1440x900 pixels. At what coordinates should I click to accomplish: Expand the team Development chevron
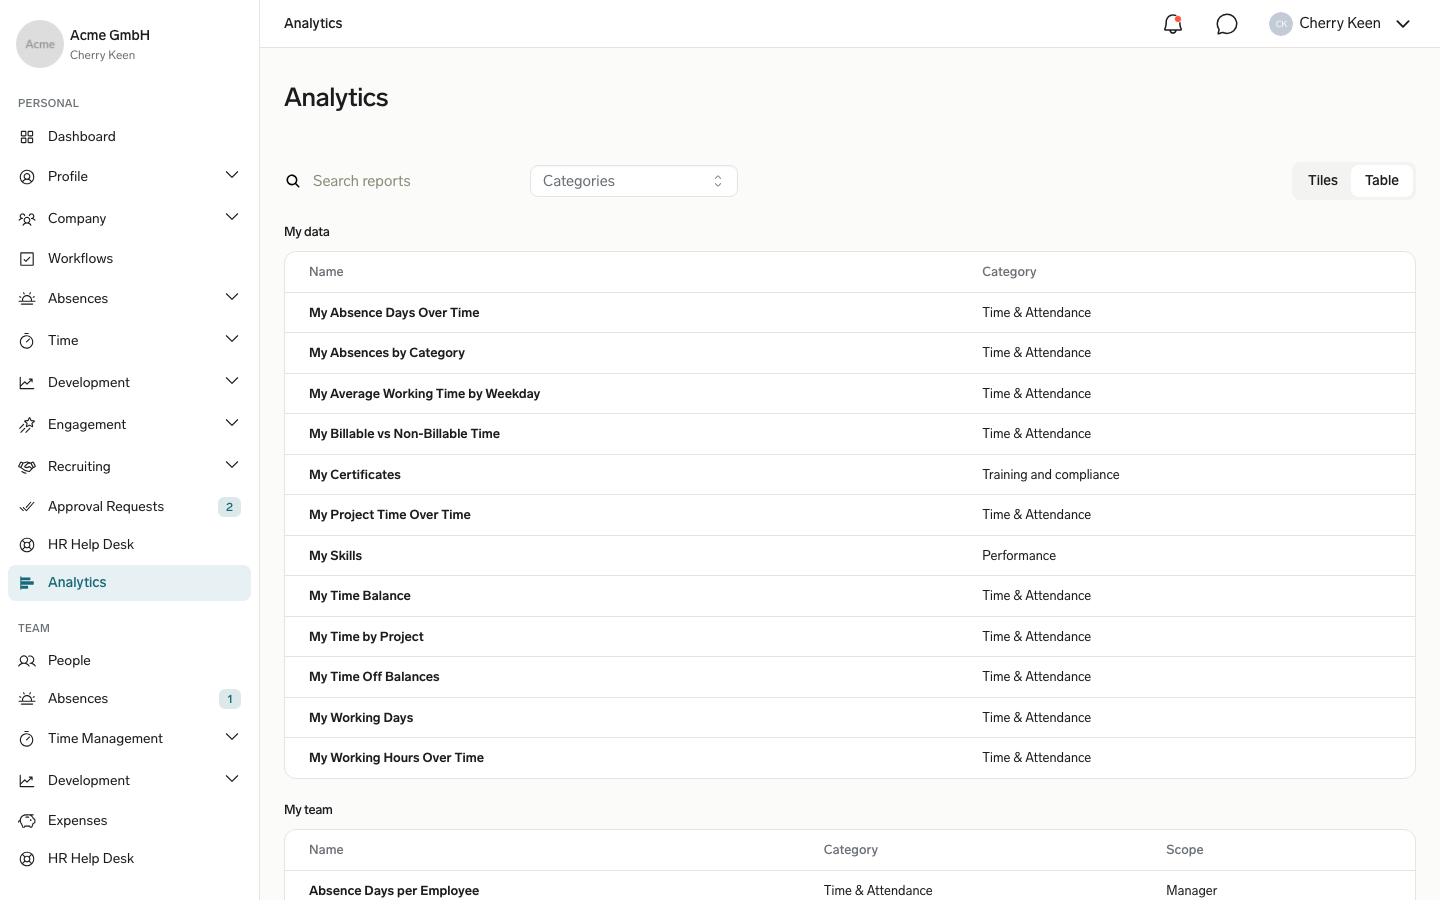pyautogui.click(x=232, y=779)
